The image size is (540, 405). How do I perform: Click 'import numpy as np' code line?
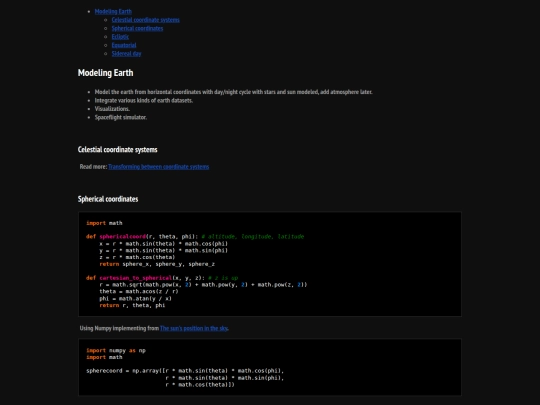tap(116, 351)
